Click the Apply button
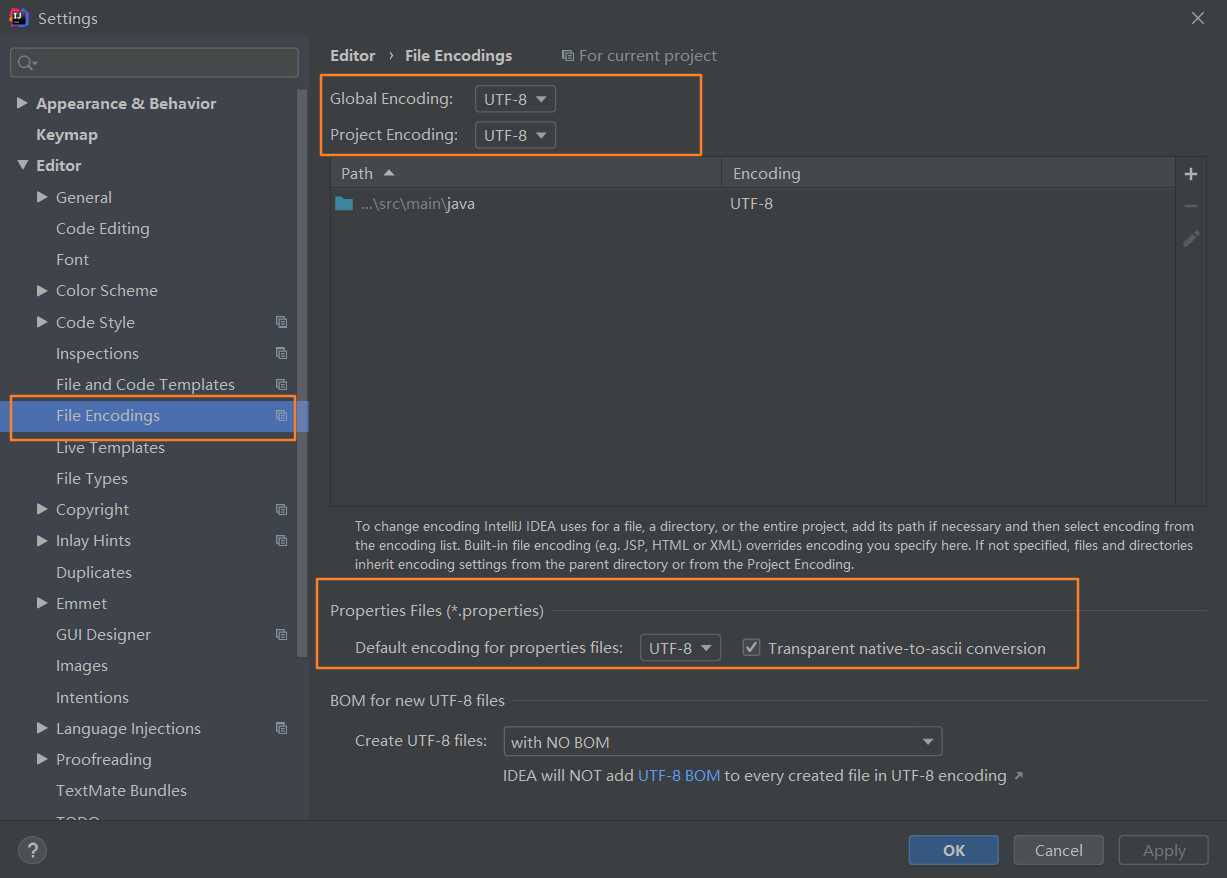 [x=1164, y=850]
